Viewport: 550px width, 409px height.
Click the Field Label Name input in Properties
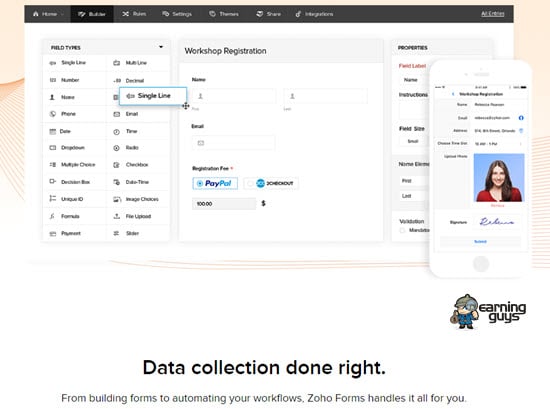pos(414,80)
